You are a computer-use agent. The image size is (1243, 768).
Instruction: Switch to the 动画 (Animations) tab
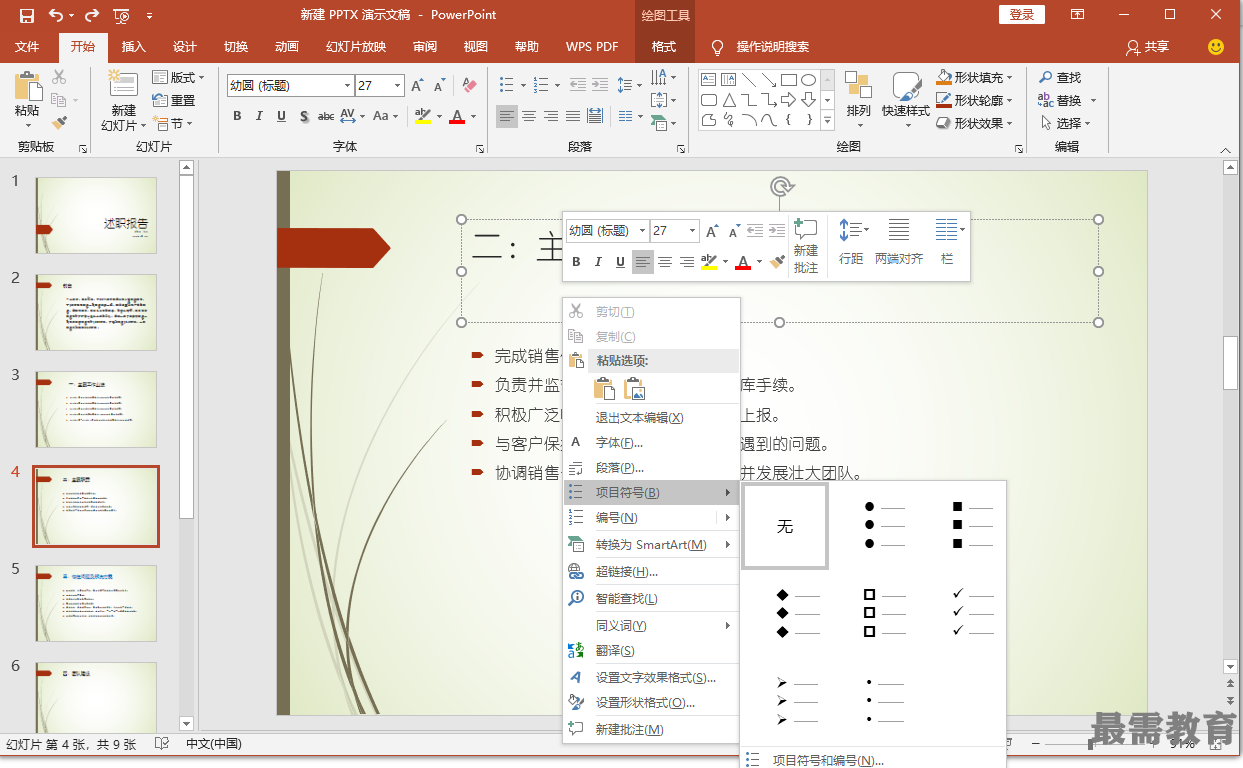coord(286,47)
